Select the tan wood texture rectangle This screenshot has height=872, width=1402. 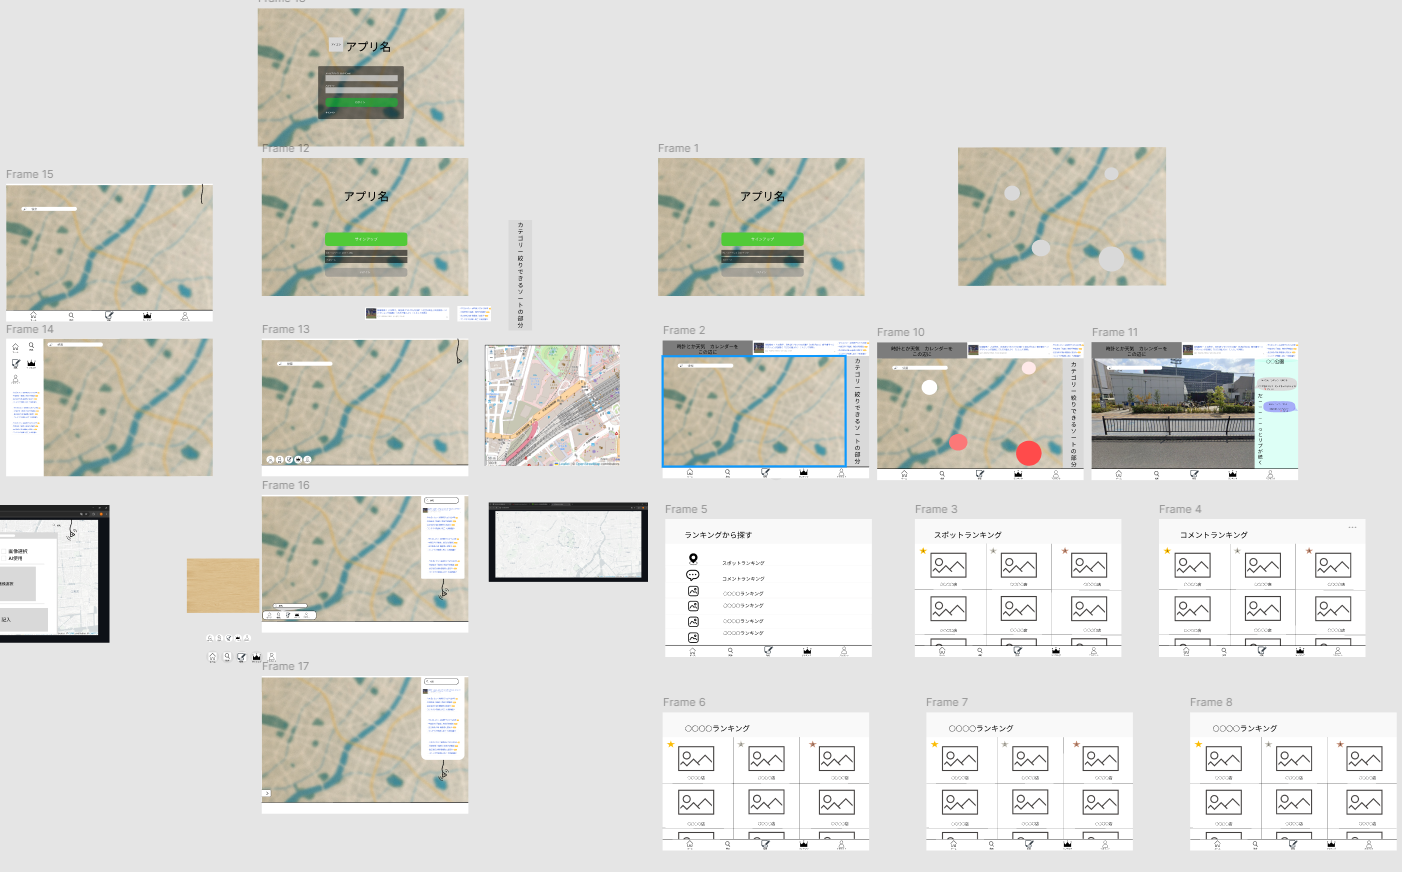point(223,585)
